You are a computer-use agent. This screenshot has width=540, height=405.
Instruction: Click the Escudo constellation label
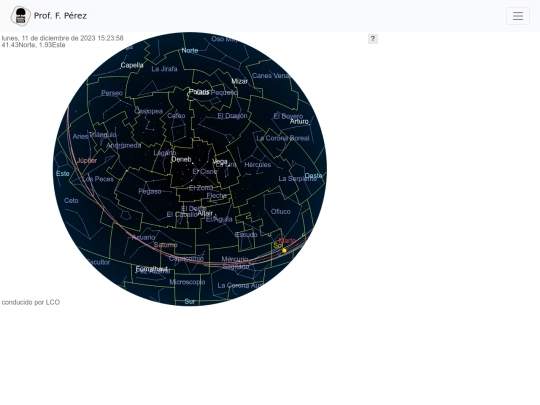[246, 235]
